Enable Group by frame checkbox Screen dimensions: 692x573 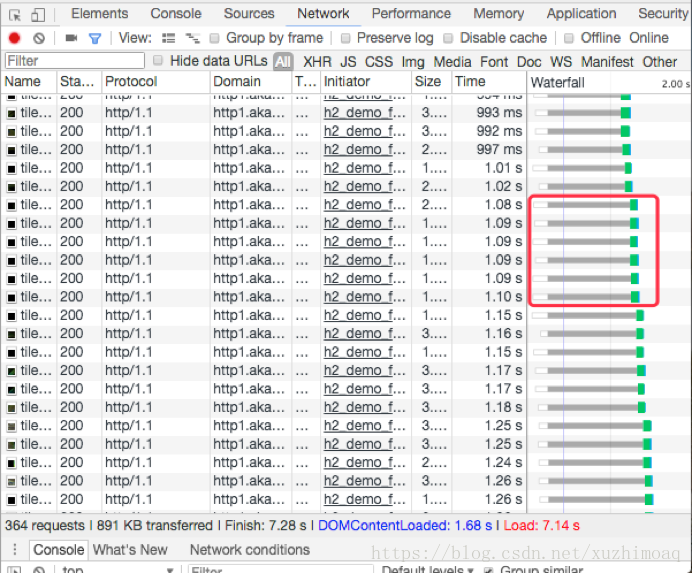tap(214, 38)
